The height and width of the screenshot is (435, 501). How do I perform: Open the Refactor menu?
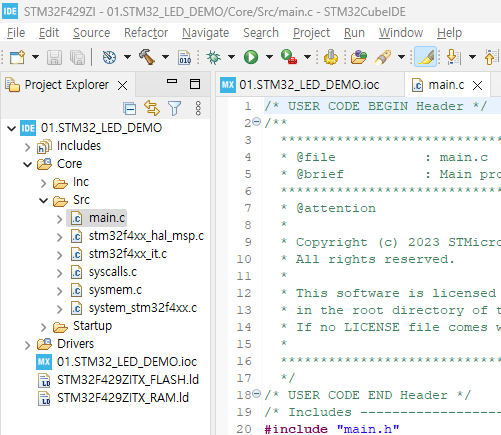(146, 33)
